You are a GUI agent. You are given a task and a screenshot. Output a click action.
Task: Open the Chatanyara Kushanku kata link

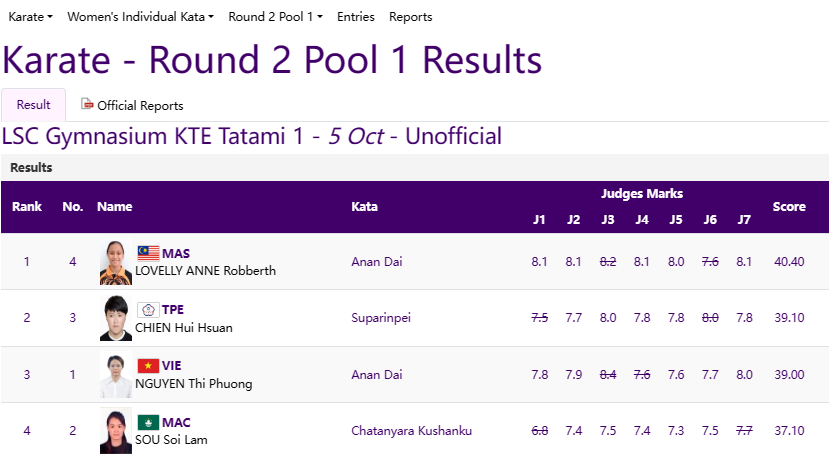pyautogui.click(x=411, y=431)
